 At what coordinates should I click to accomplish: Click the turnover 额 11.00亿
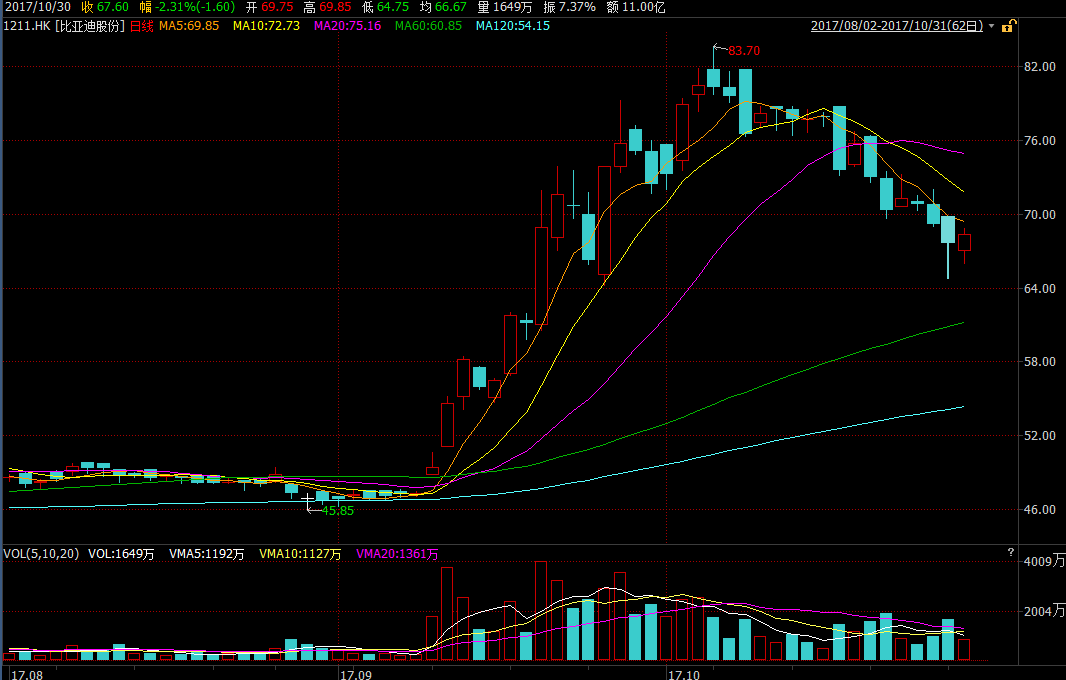point(636,7)
